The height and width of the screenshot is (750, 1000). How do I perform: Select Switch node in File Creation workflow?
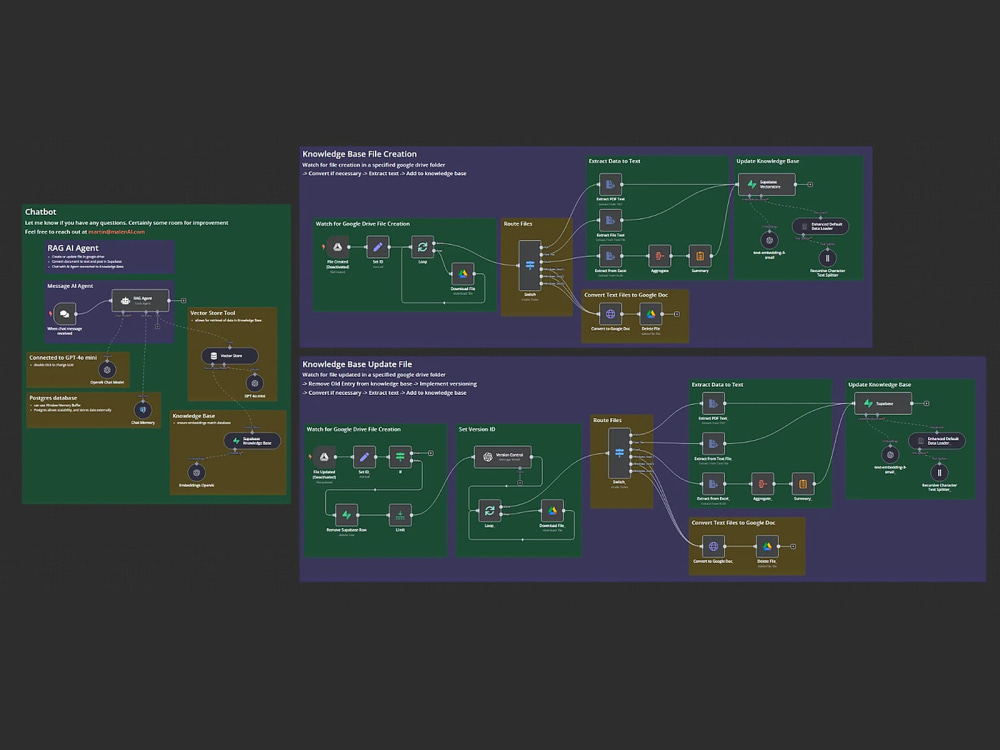[x=530, y=265]
